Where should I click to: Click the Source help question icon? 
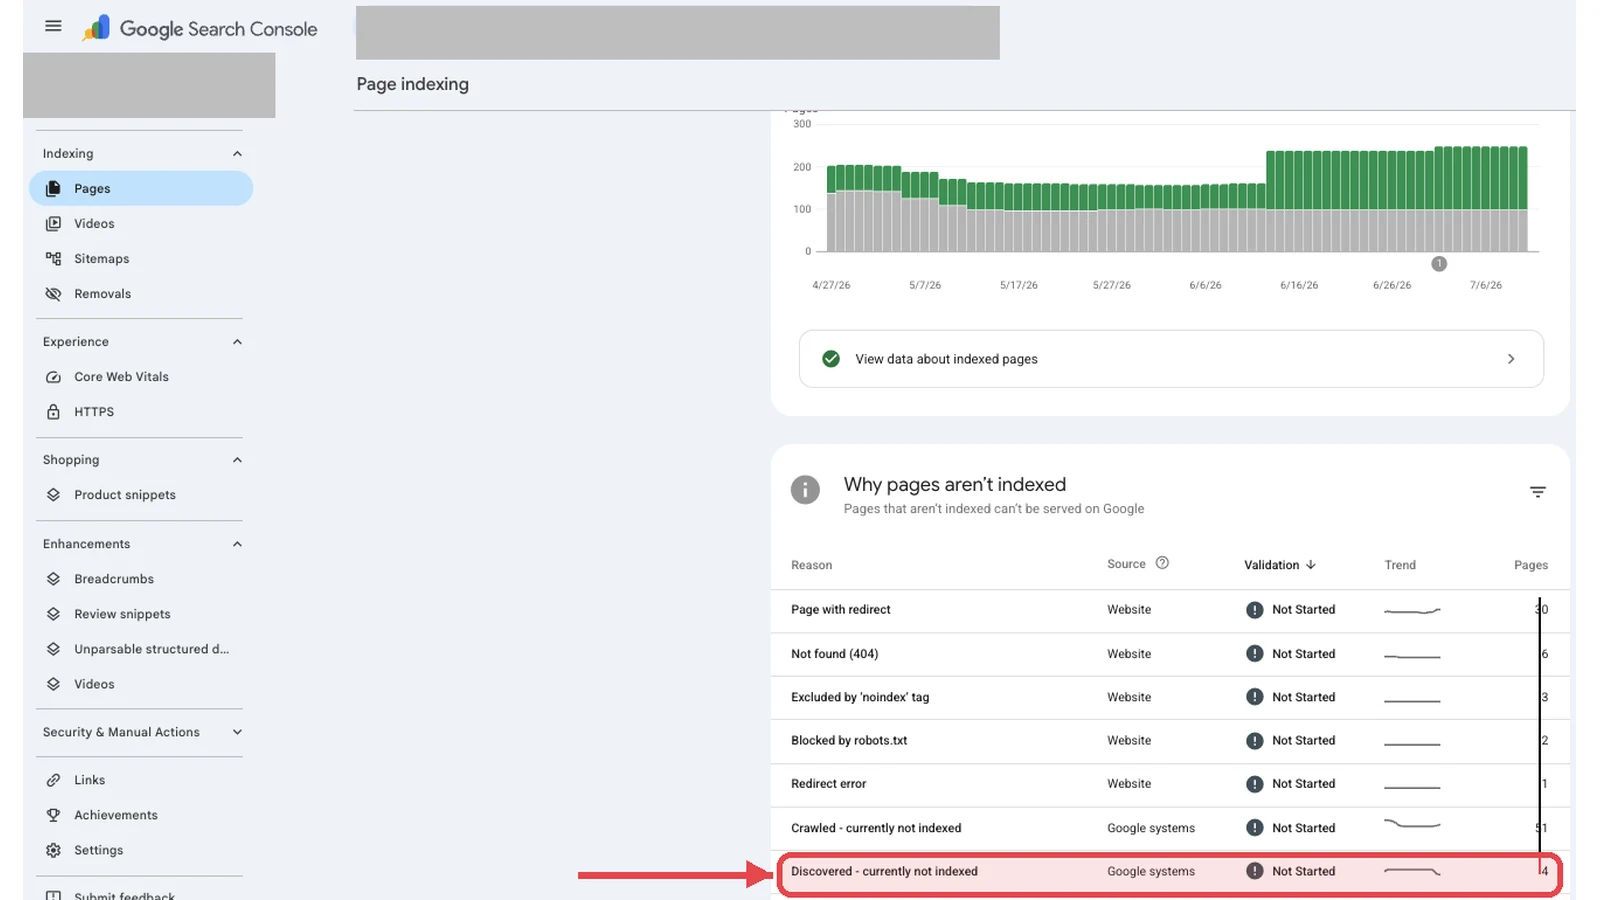pos(1162,563)
